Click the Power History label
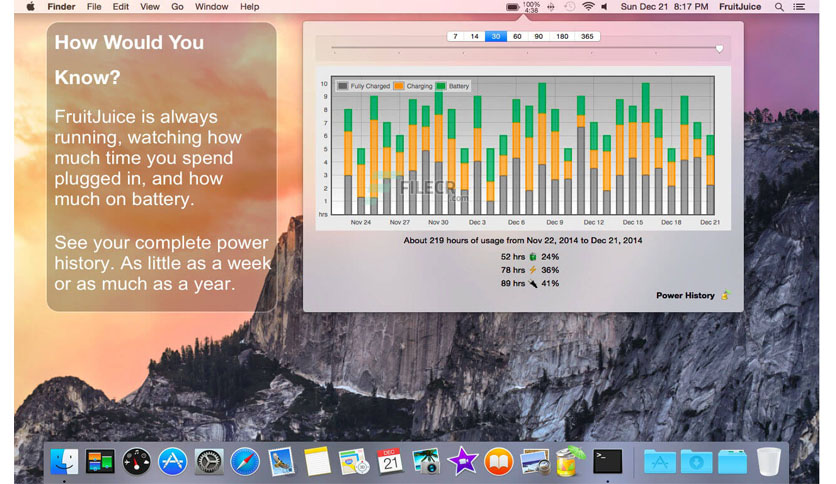The width and height of the screenshot is (836, 484). (x=685, y=295)
